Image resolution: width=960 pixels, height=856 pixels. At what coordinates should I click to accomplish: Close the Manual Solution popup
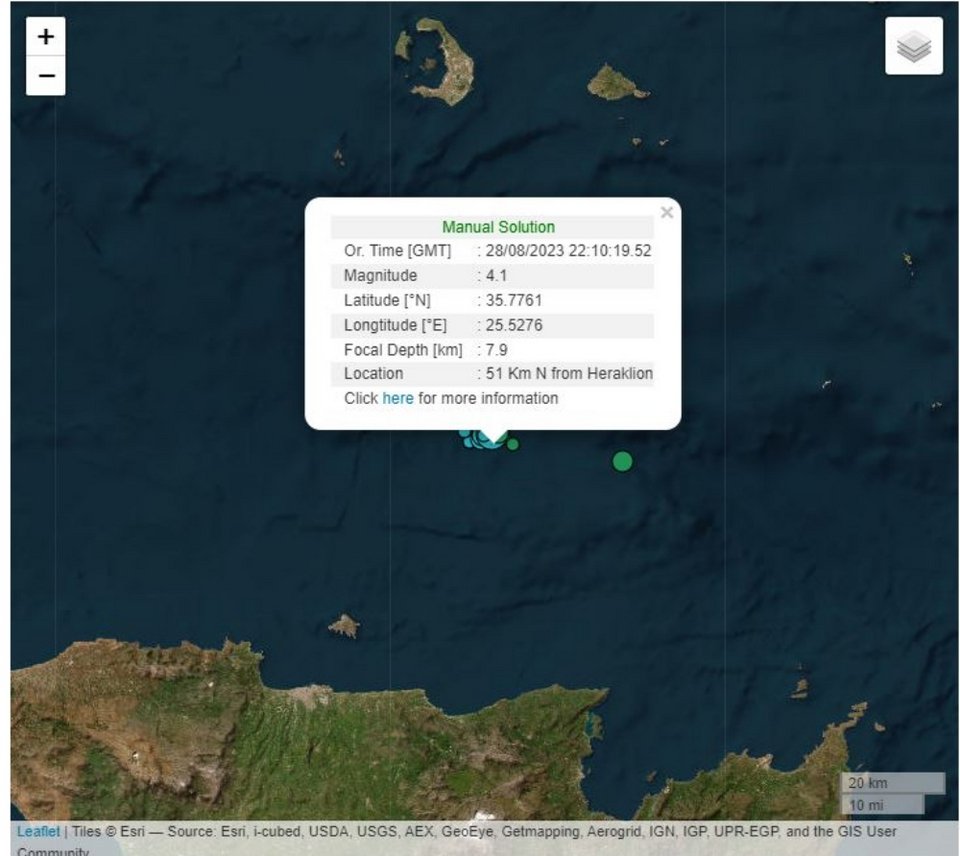pos(667,212)
